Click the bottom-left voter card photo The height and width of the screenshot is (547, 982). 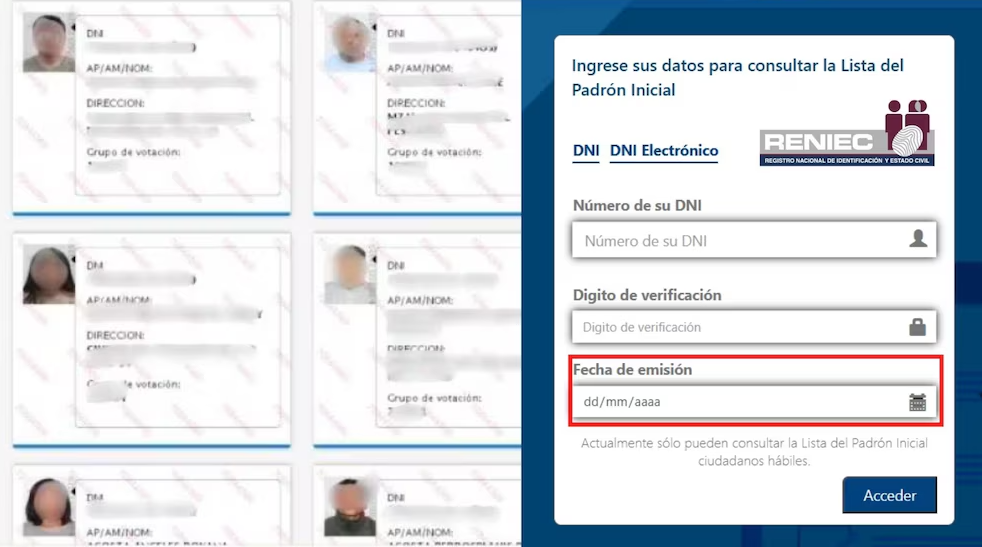(x=49, y=507)
